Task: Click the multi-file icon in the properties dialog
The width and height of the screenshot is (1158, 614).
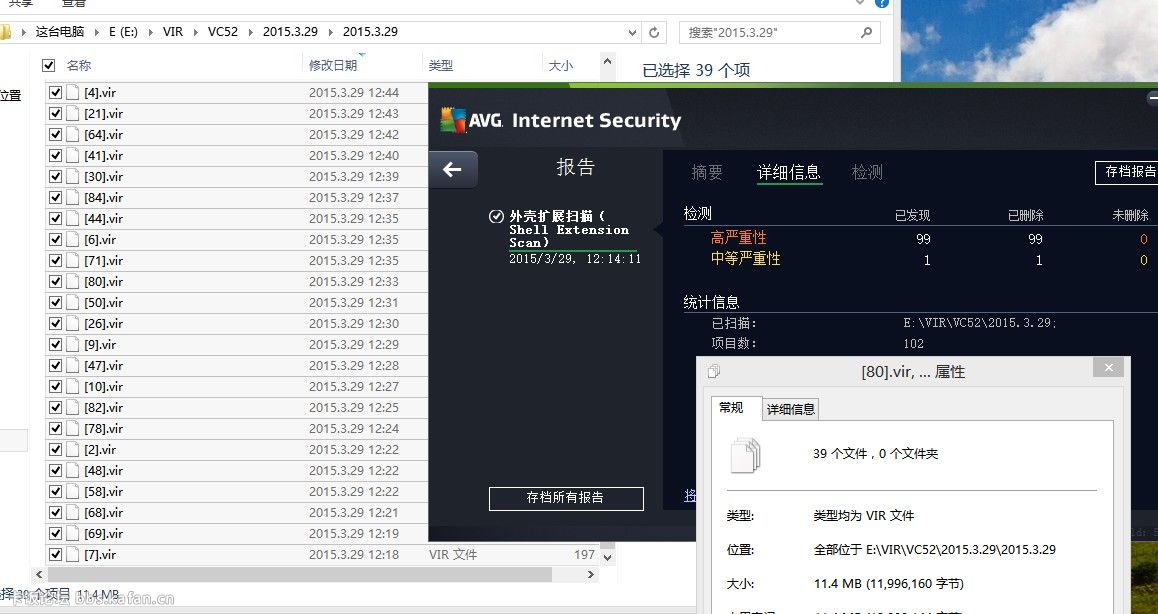Action: (745, 454)
